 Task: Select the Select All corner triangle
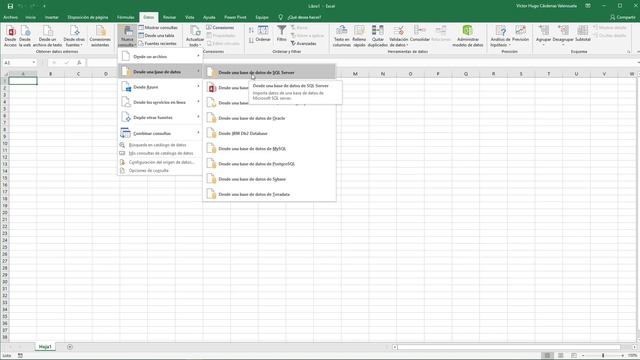[5, 74]
